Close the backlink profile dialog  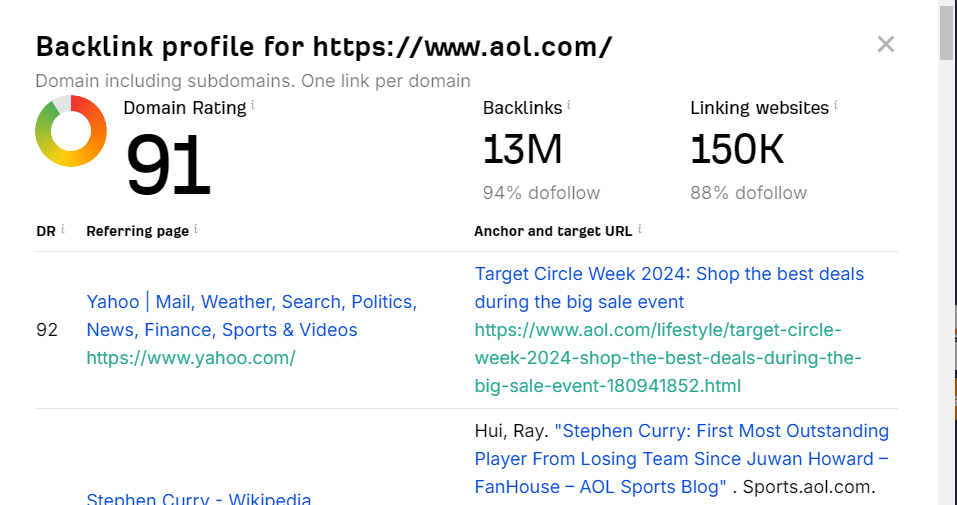(886, 44)
